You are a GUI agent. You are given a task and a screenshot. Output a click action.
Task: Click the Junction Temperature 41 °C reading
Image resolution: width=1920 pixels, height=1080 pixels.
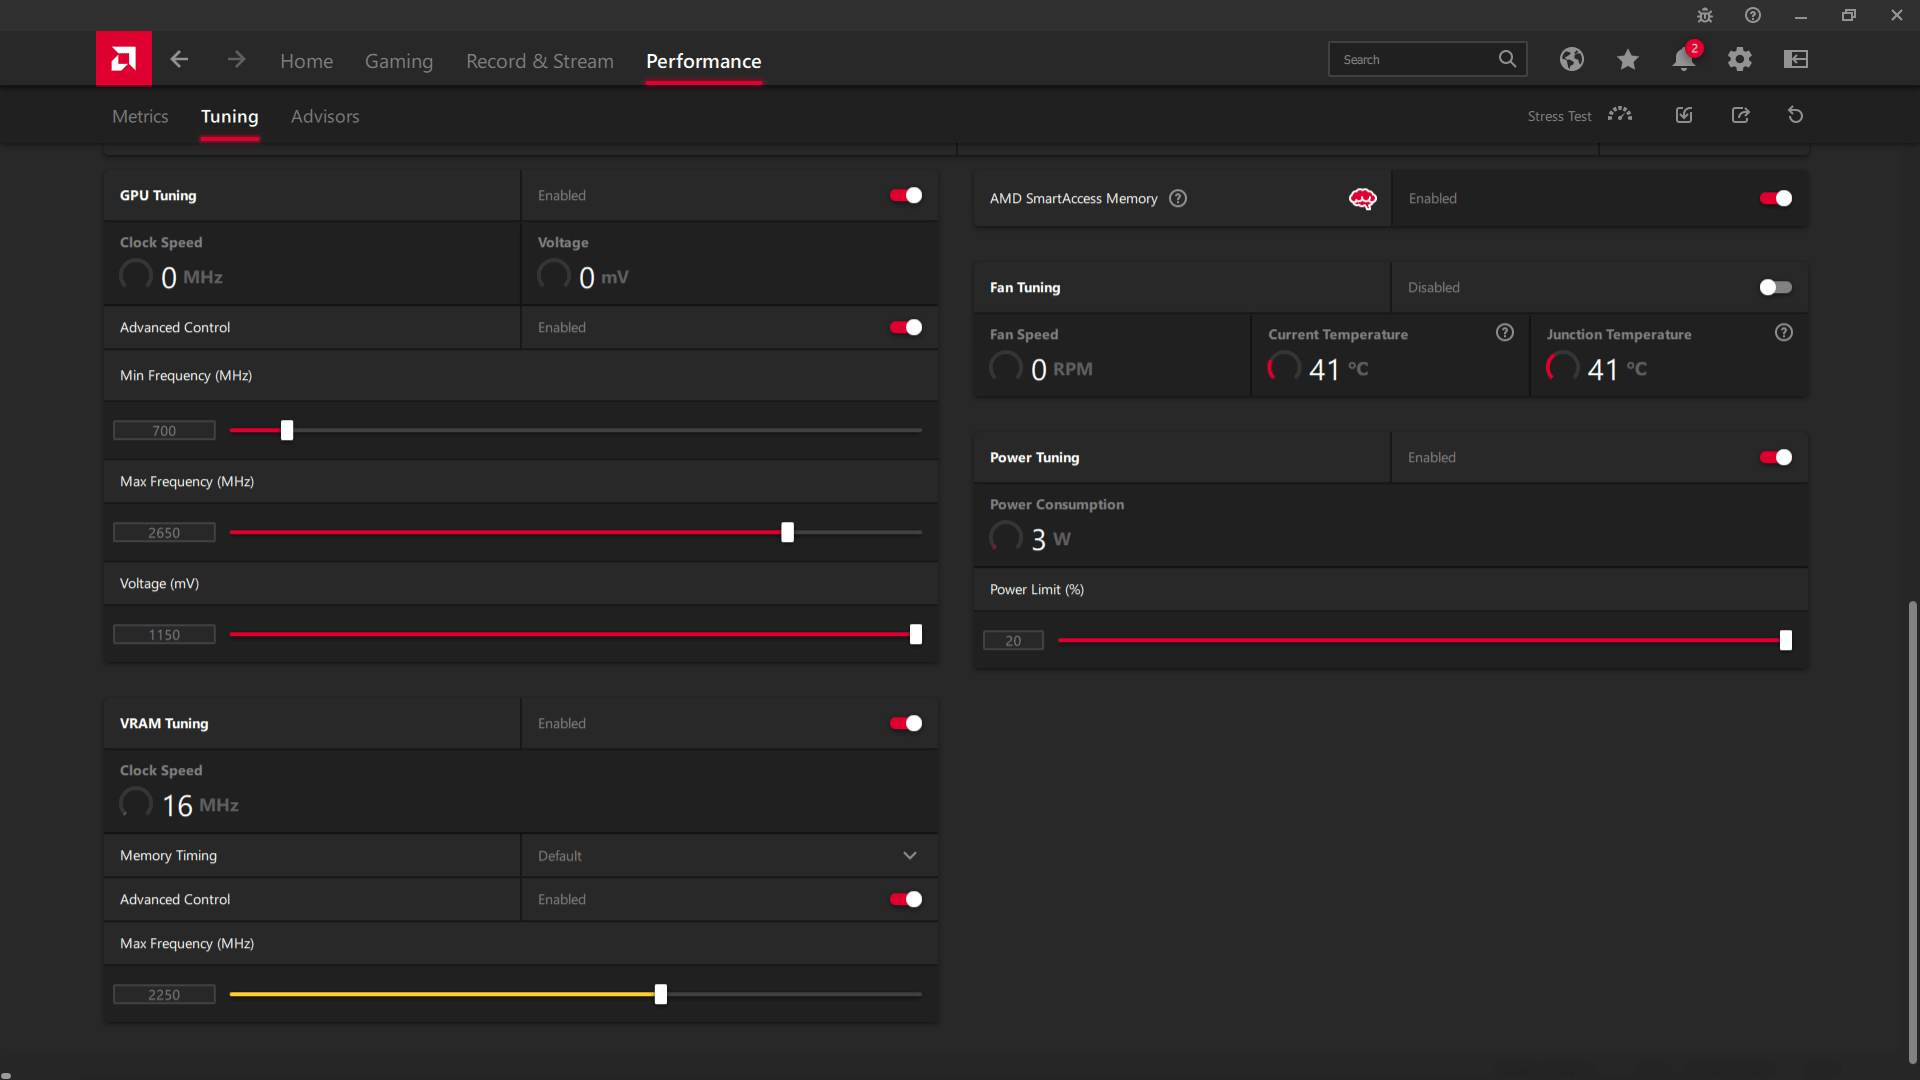coord(1617,369)
